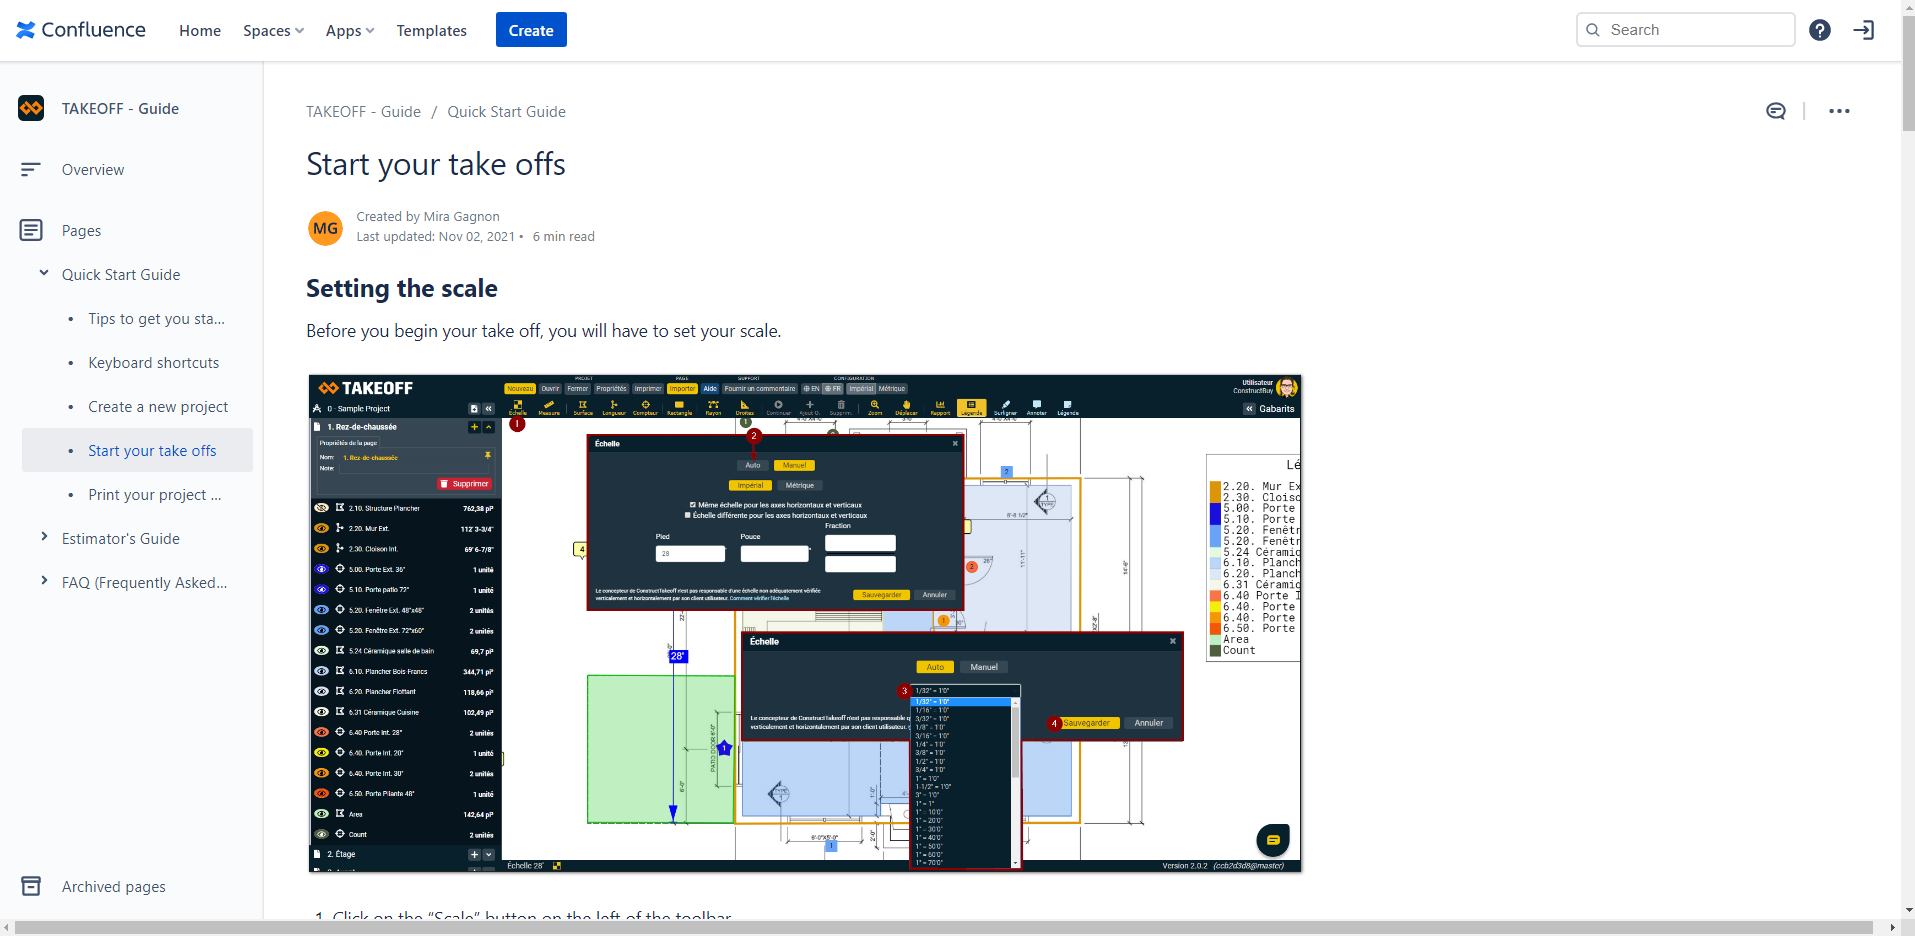Expand the FAQ (Frequently Asked...) node
This screenshot has width=1915, height=936.
tap(44, 581)
